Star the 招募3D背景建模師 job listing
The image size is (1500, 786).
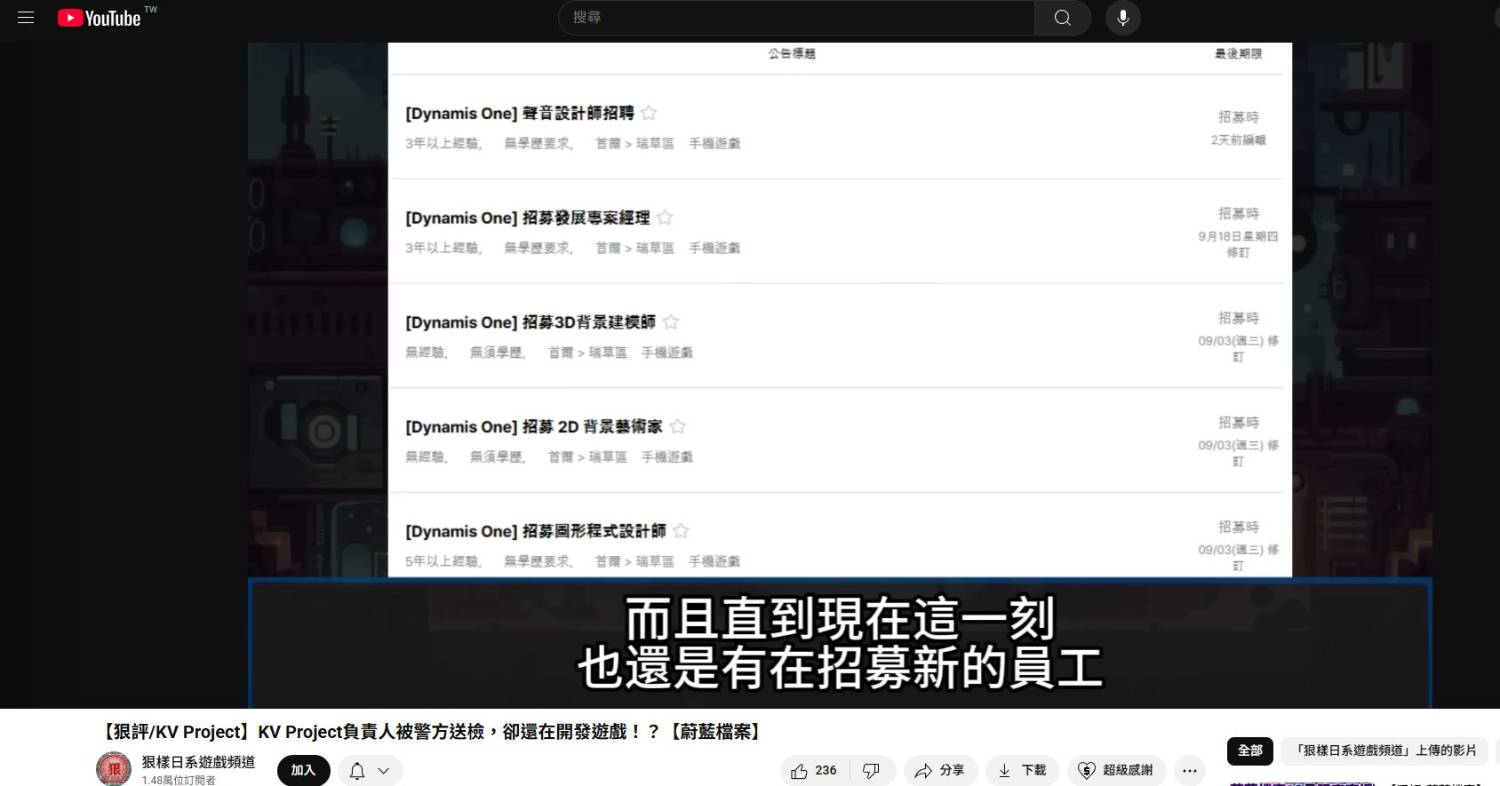click(671, 322)
